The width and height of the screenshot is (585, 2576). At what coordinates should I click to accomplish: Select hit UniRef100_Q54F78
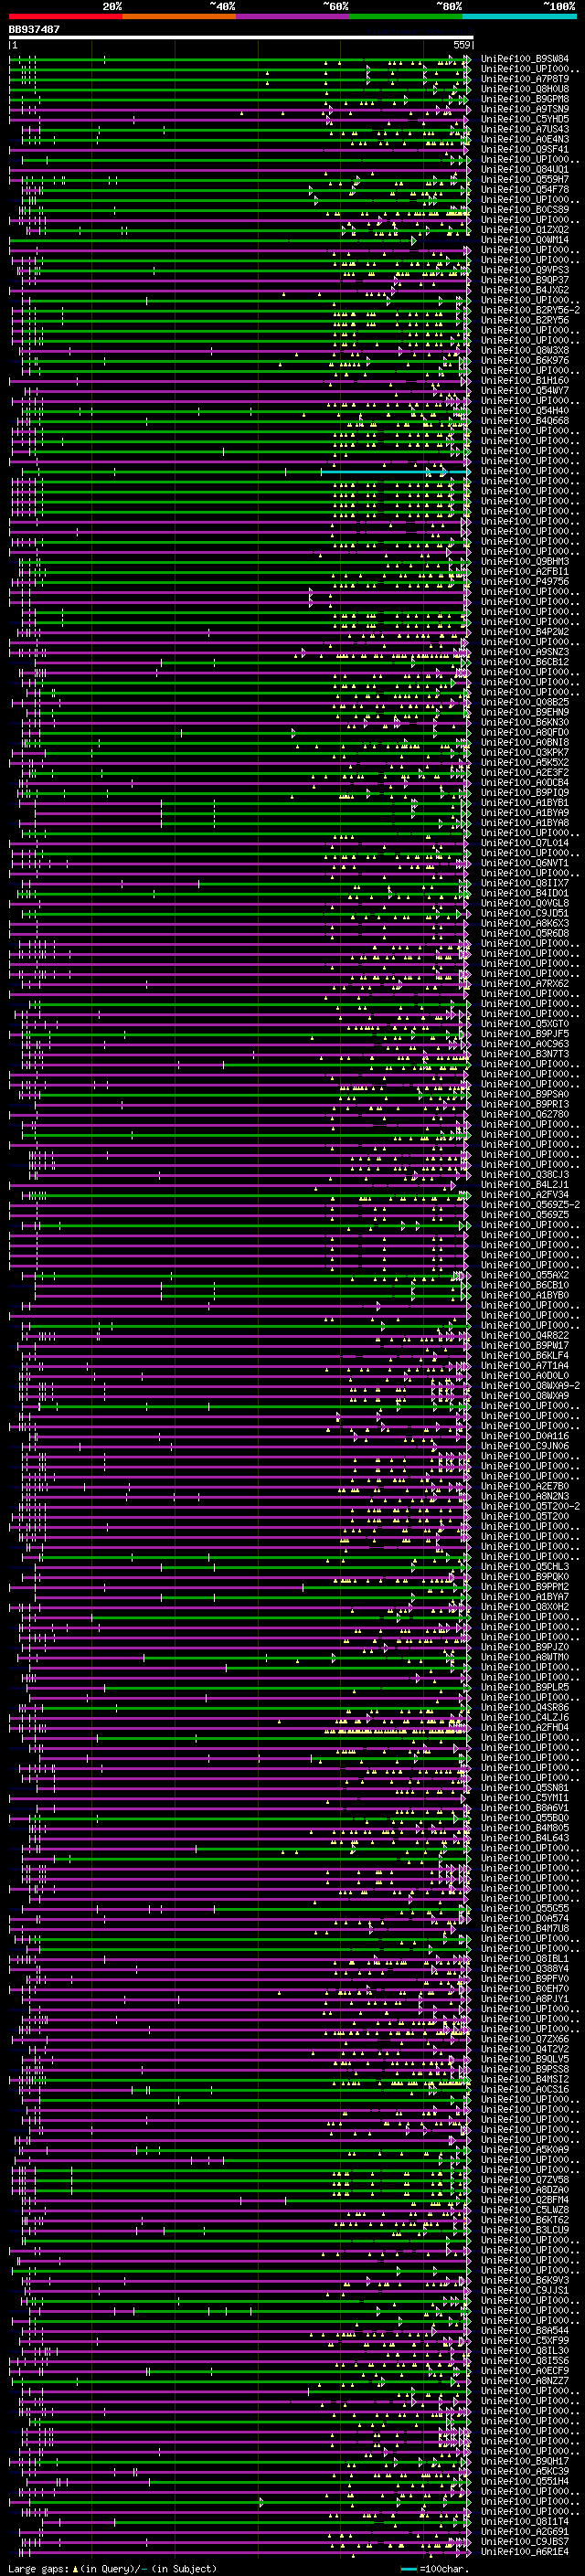click(525, 190)
